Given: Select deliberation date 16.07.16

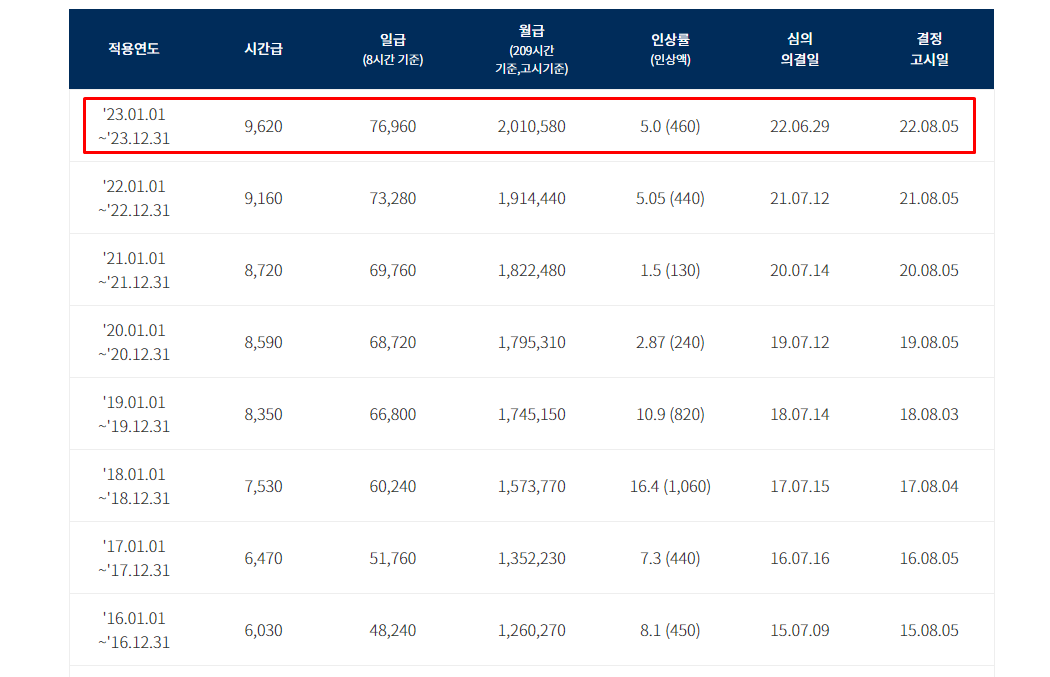Looking at the screenshot, I should point(800,558).
